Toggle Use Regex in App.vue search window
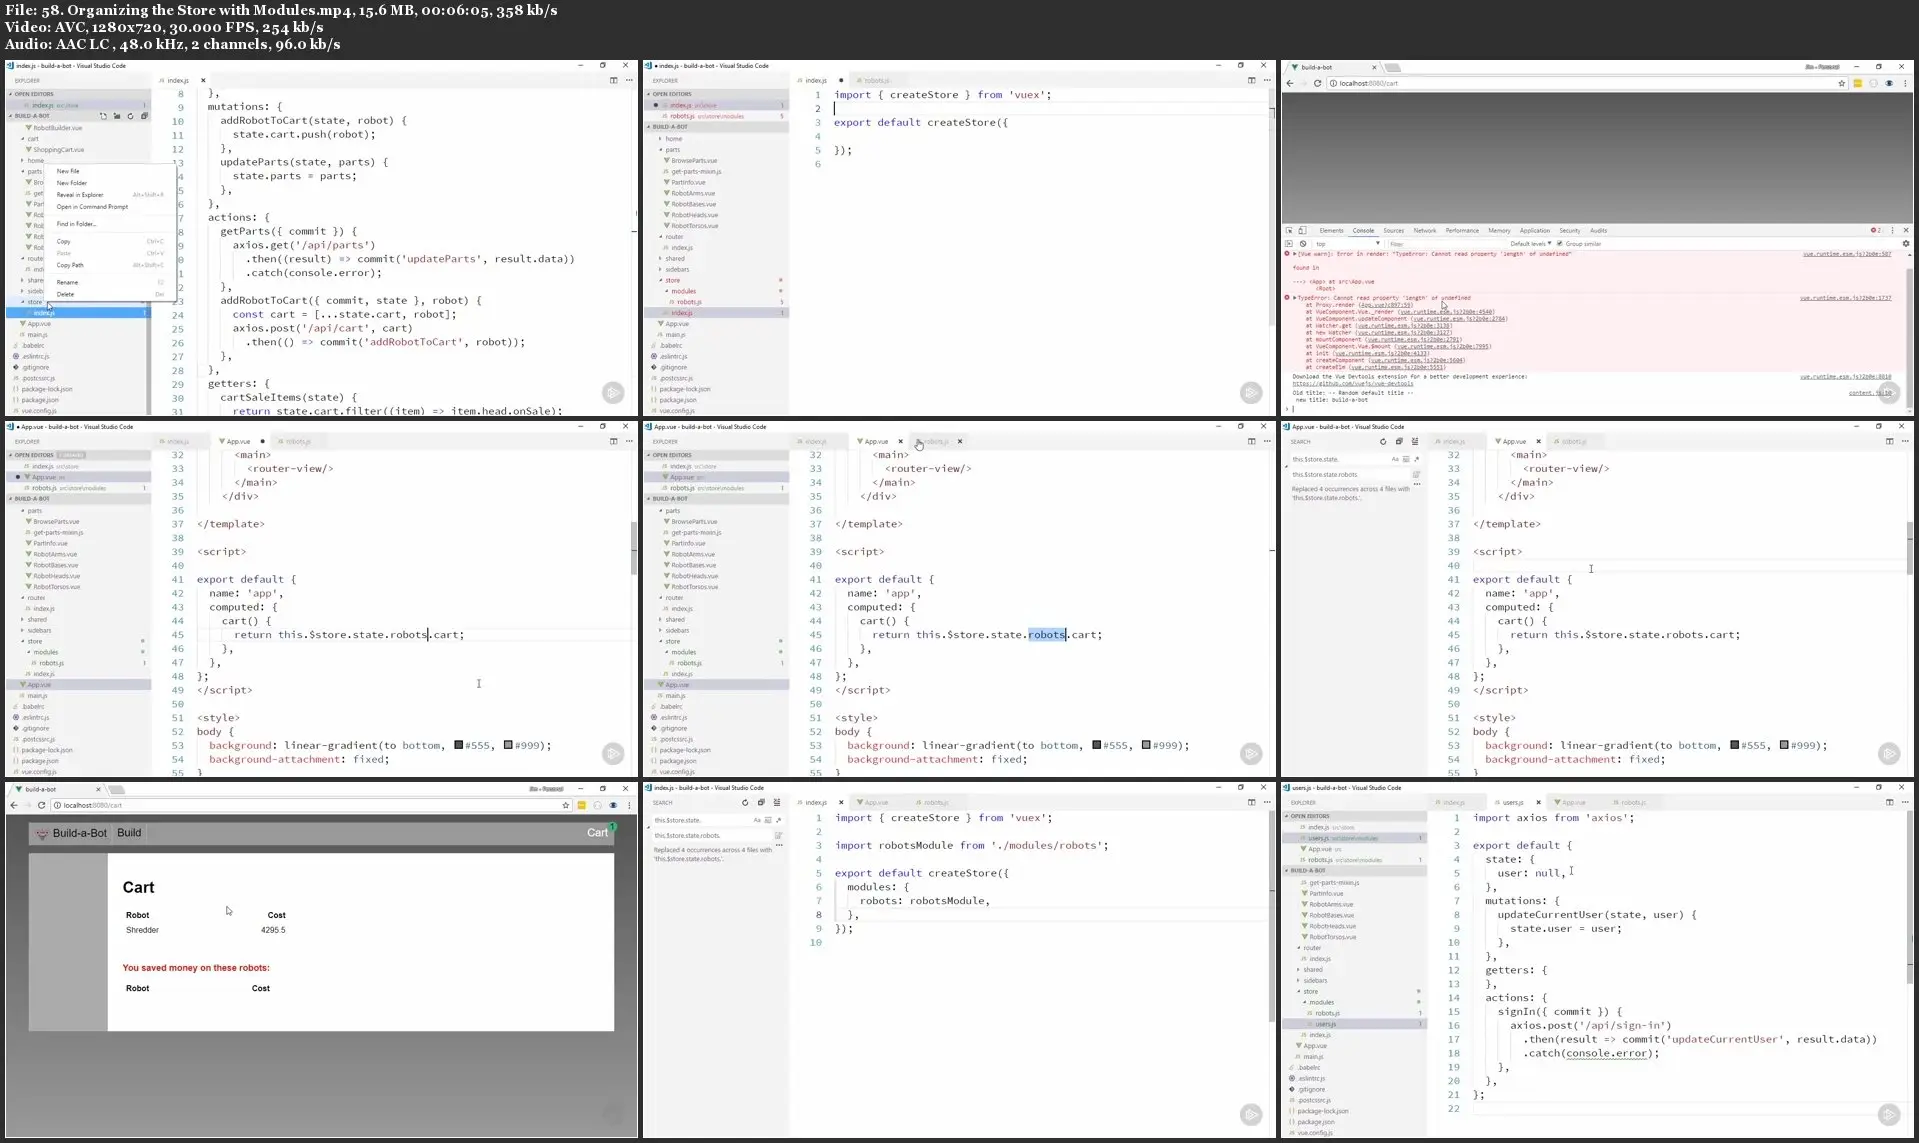 click(x=1416, y=459)
